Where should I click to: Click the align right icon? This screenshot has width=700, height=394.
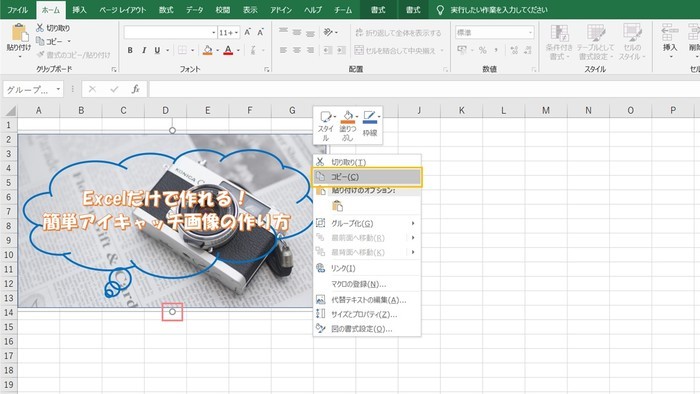[x=310, y=50]
